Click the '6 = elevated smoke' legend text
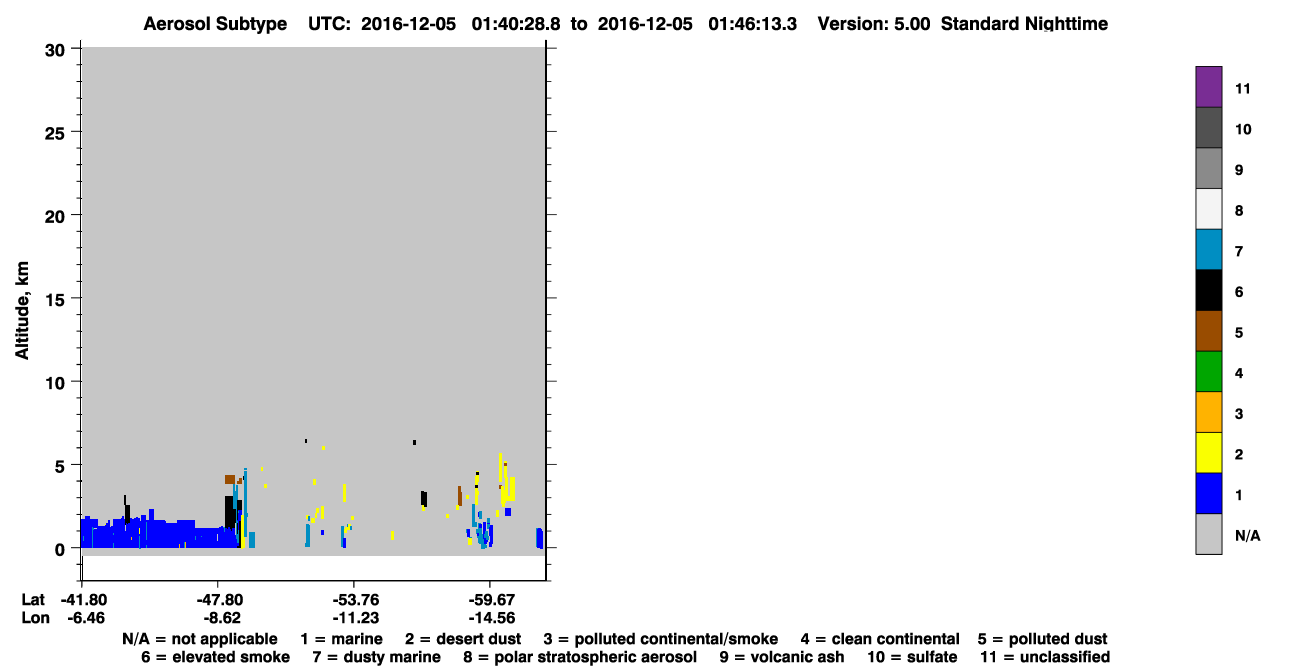Viewport: 1300px width, 667px height. click(215, 657)
